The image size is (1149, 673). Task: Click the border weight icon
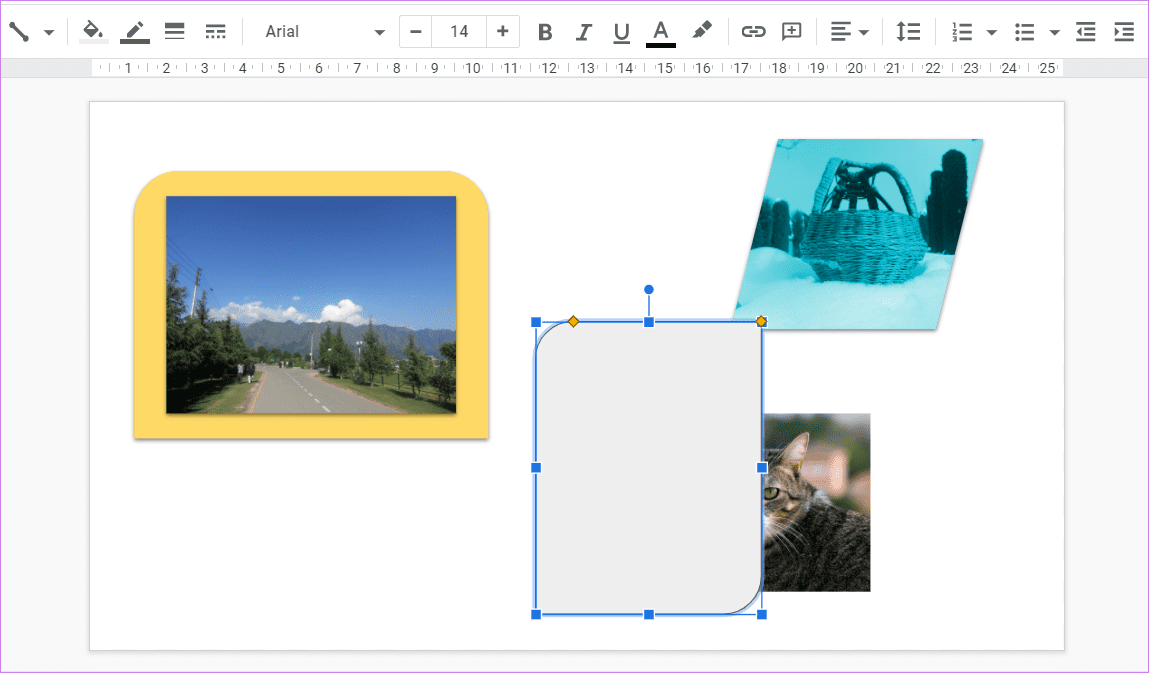coord(174,31)
